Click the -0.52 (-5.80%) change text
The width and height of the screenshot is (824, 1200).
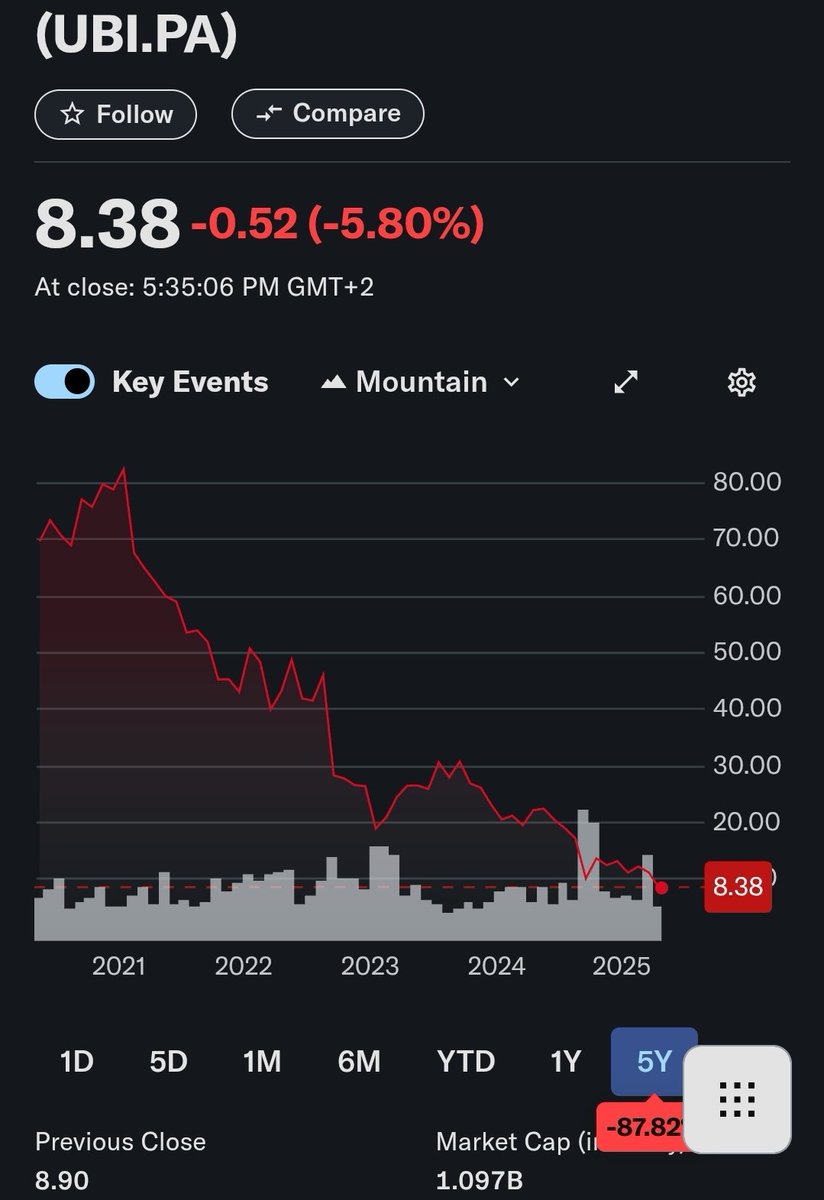338,224
